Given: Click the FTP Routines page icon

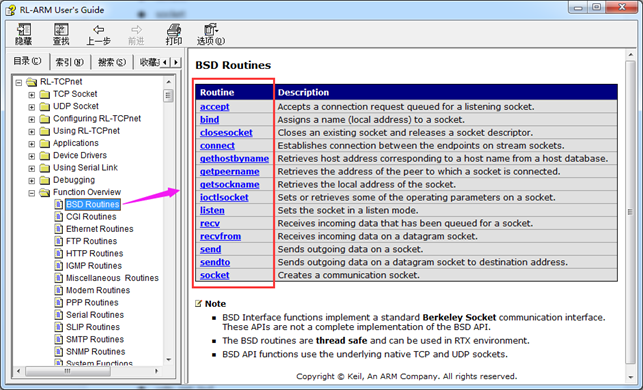Looking at the screenshot, I should point(59,241).
